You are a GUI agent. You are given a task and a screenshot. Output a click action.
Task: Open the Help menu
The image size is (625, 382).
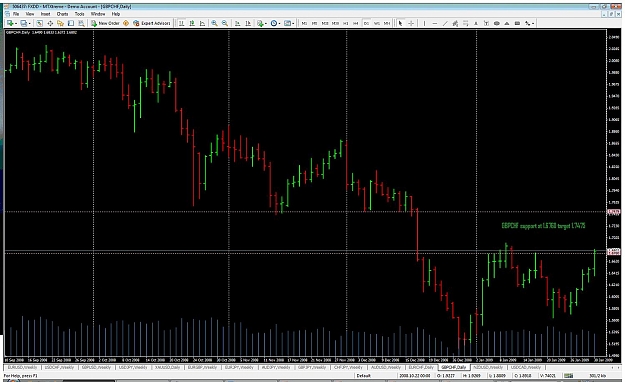[116, 14]
